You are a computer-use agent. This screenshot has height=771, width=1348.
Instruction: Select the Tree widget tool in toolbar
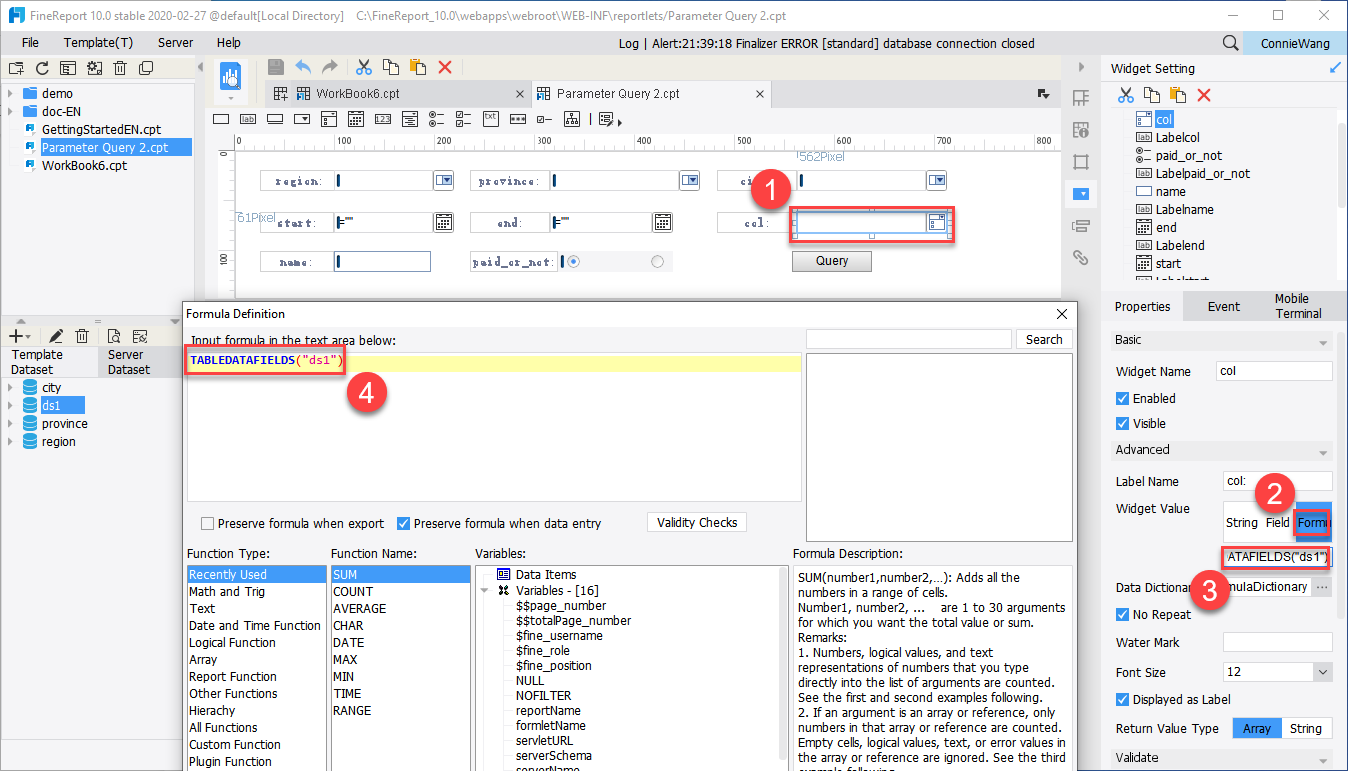pyautogui.click(x=573, y=118)
